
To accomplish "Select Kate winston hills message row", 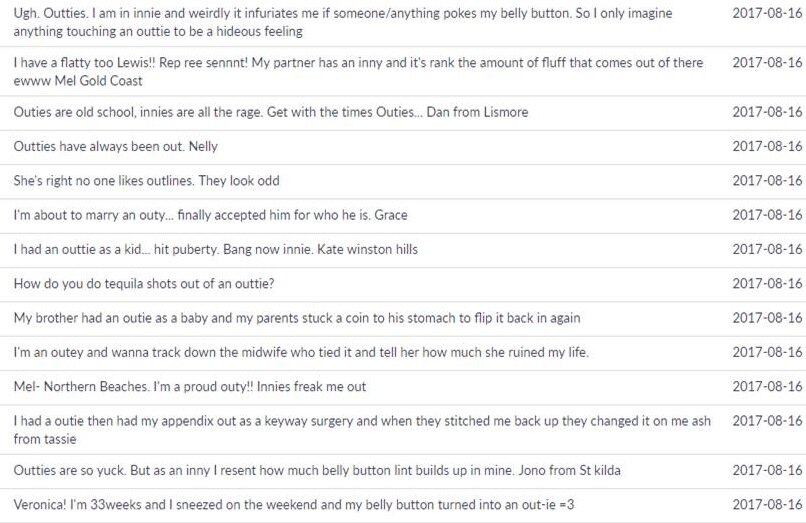I will [x=403, y=250].
